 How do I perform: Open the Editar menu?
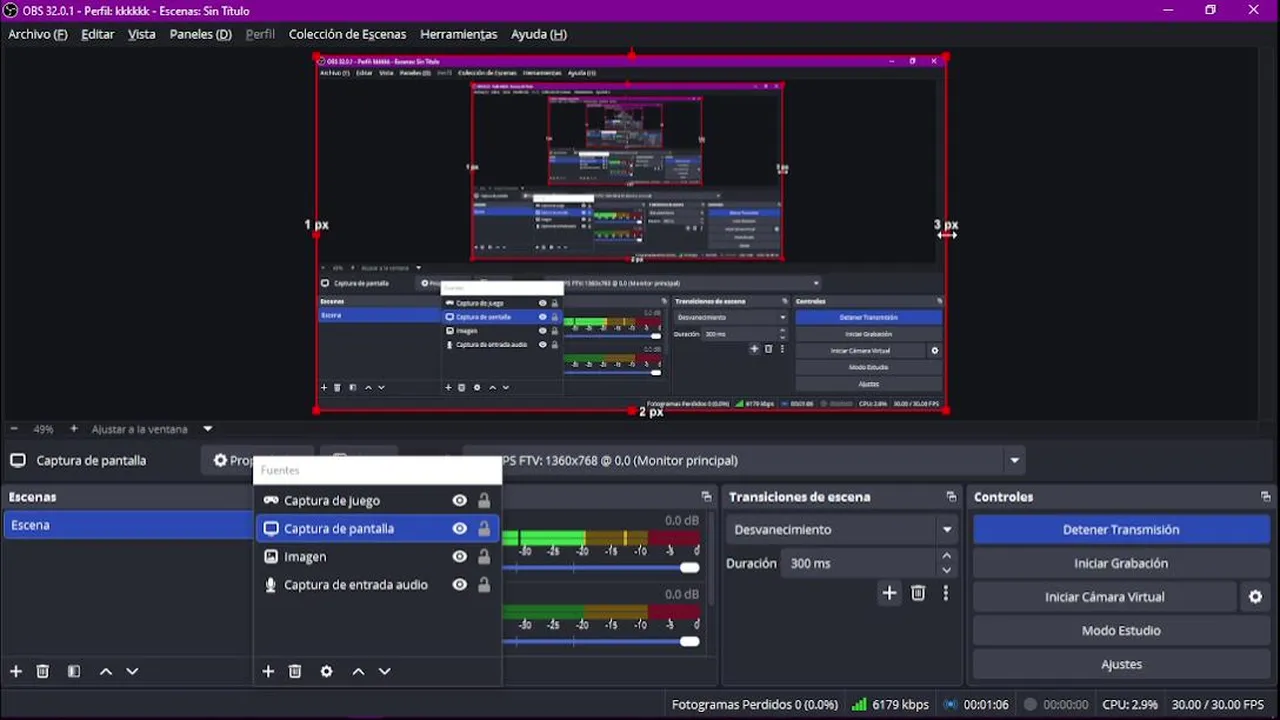[x=98, y=34]
